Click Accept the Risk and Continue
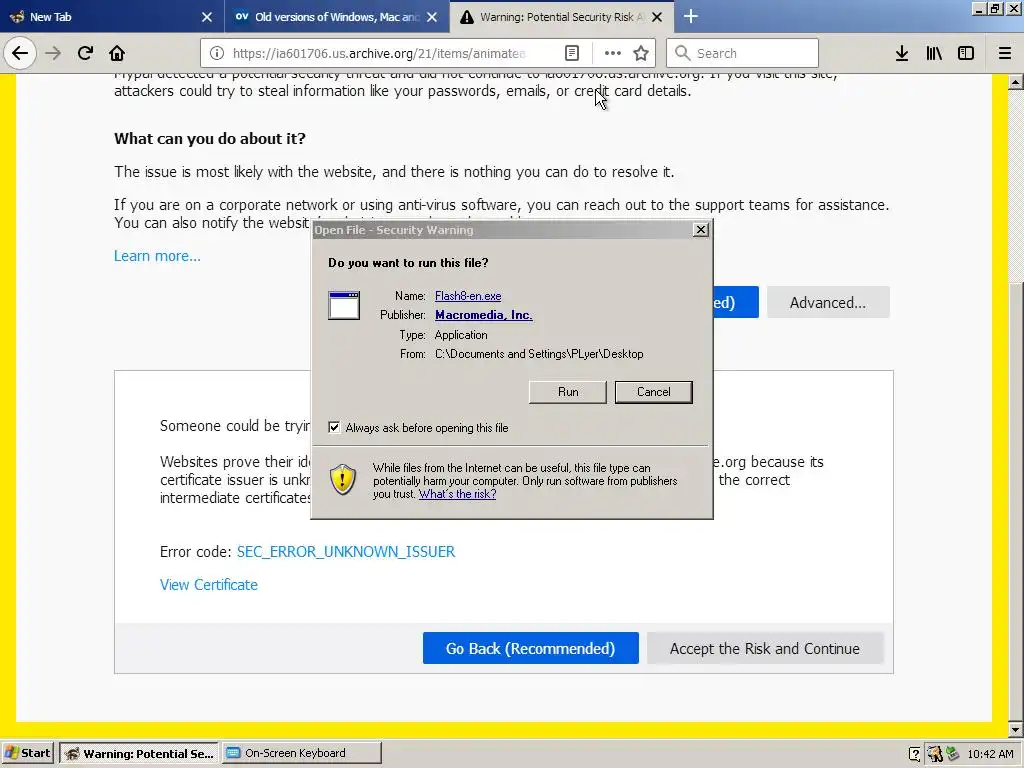The image size is (1024, 768). pyautogui.click(x=765, y=648)
